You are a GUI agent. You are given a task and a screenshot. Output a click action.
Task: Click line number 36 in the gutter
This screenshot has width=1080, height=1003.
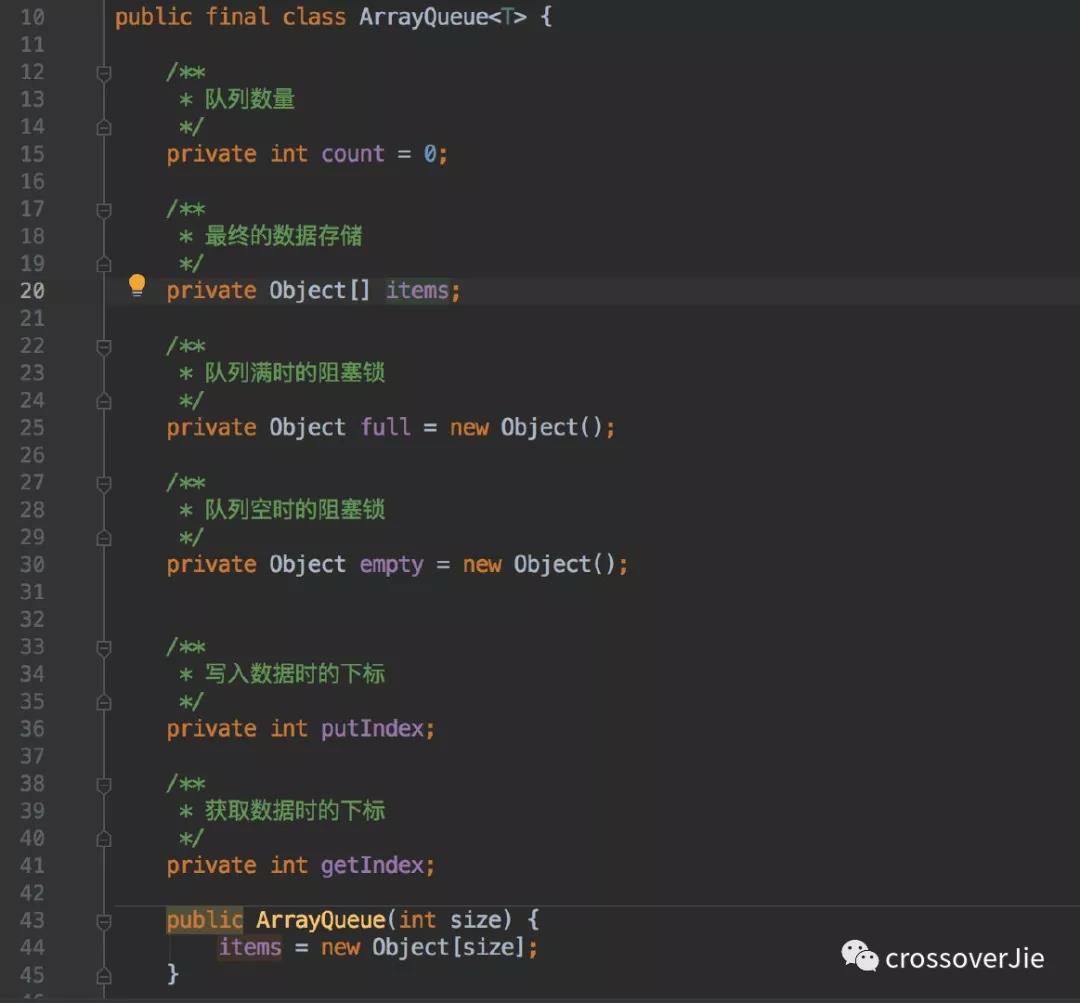(32, 729)
